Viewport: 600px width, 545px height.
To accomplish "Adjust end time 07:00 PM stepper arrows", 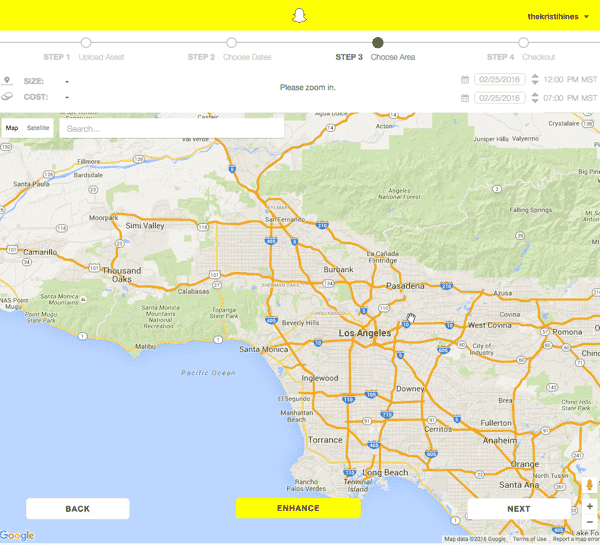I will click(x=534, y=97).
